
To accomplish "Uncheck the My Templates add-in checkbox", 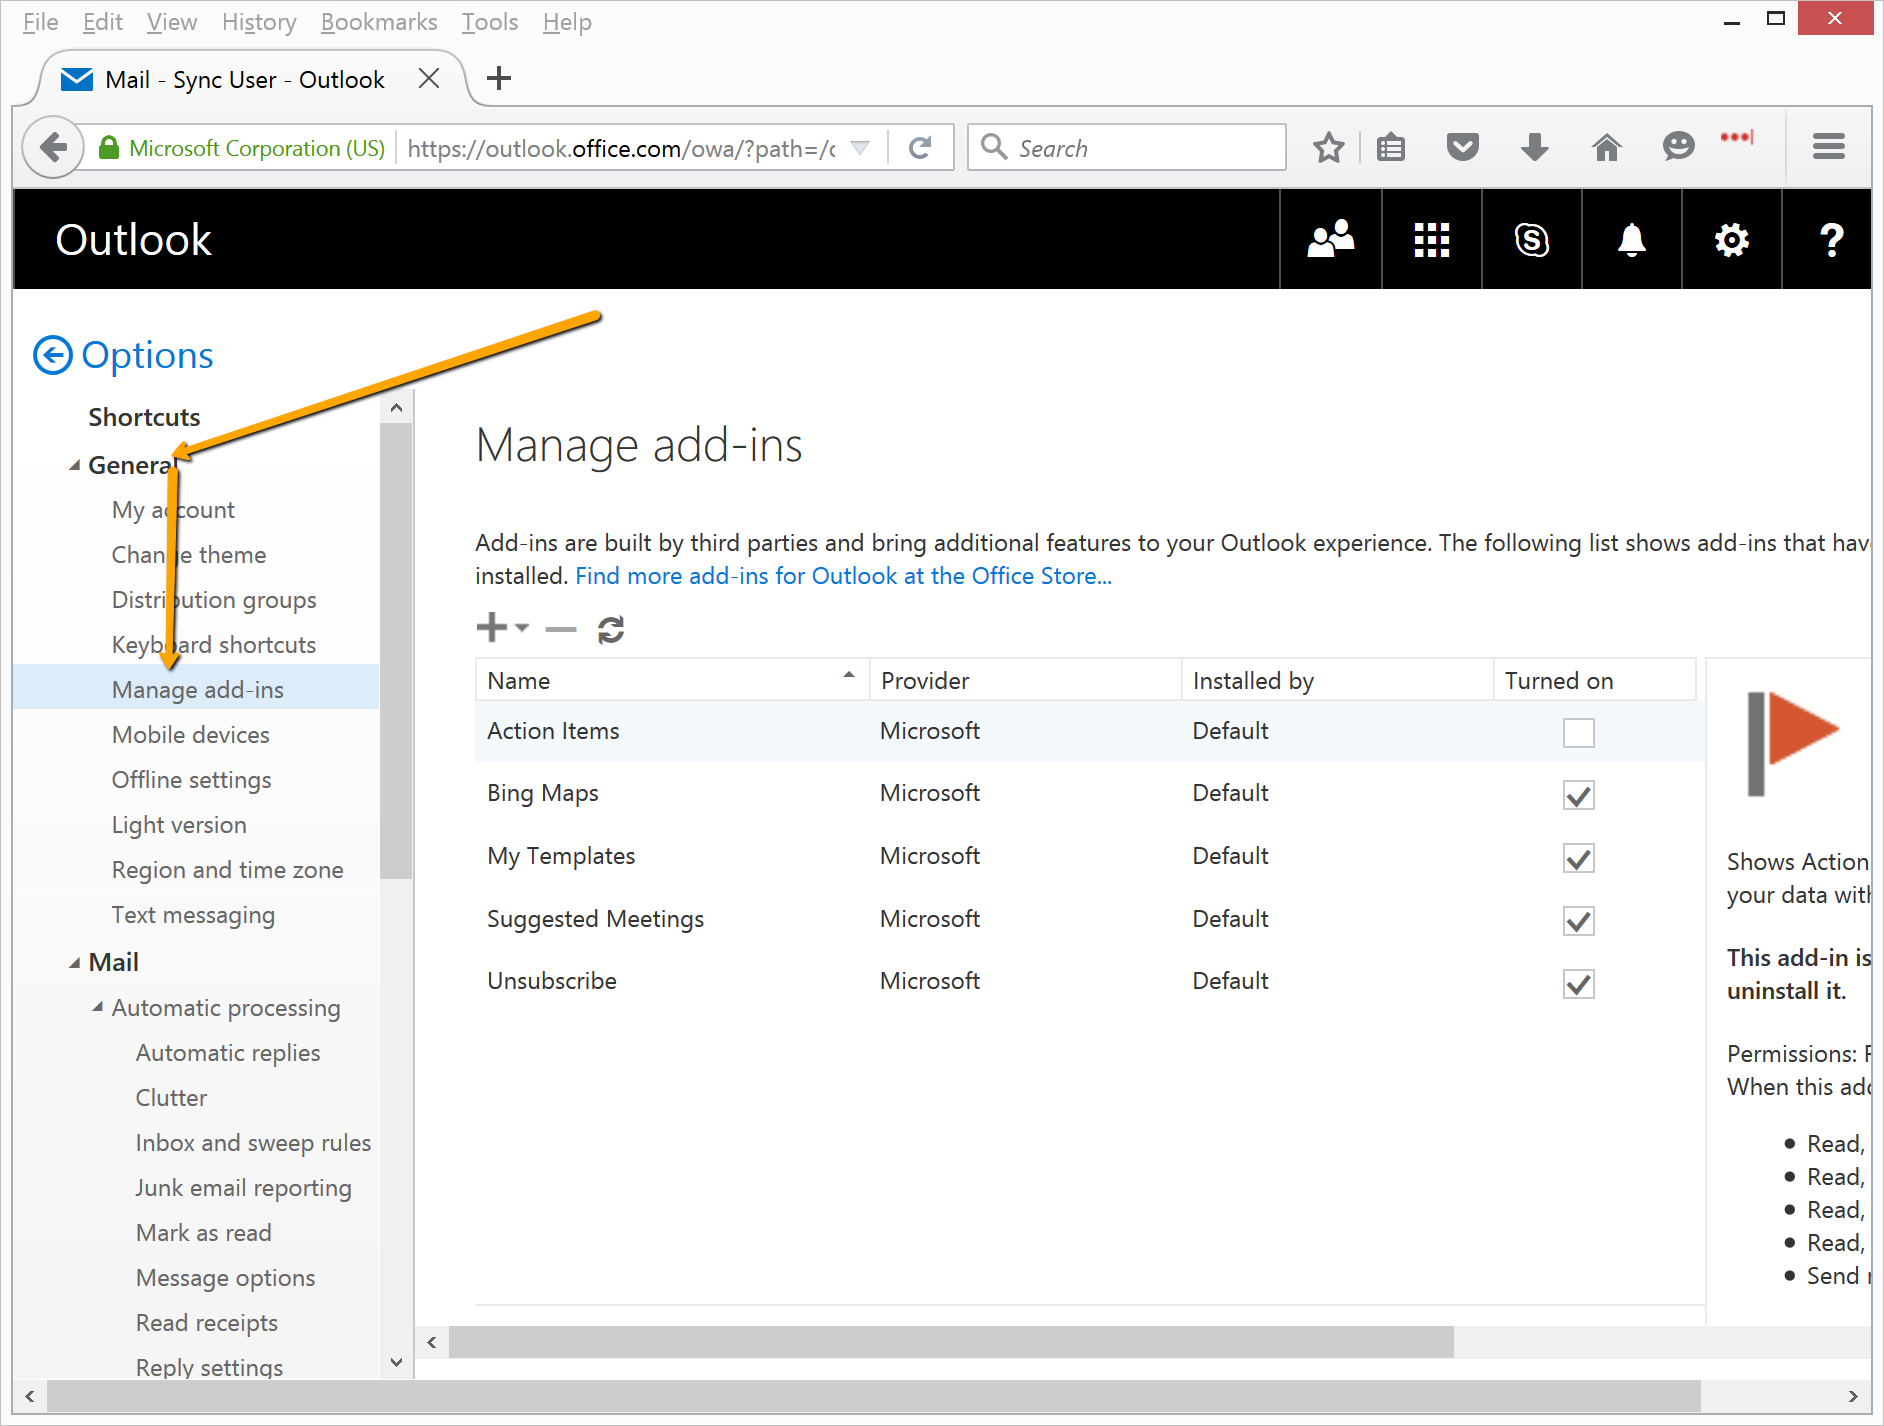I will 1579,859.
